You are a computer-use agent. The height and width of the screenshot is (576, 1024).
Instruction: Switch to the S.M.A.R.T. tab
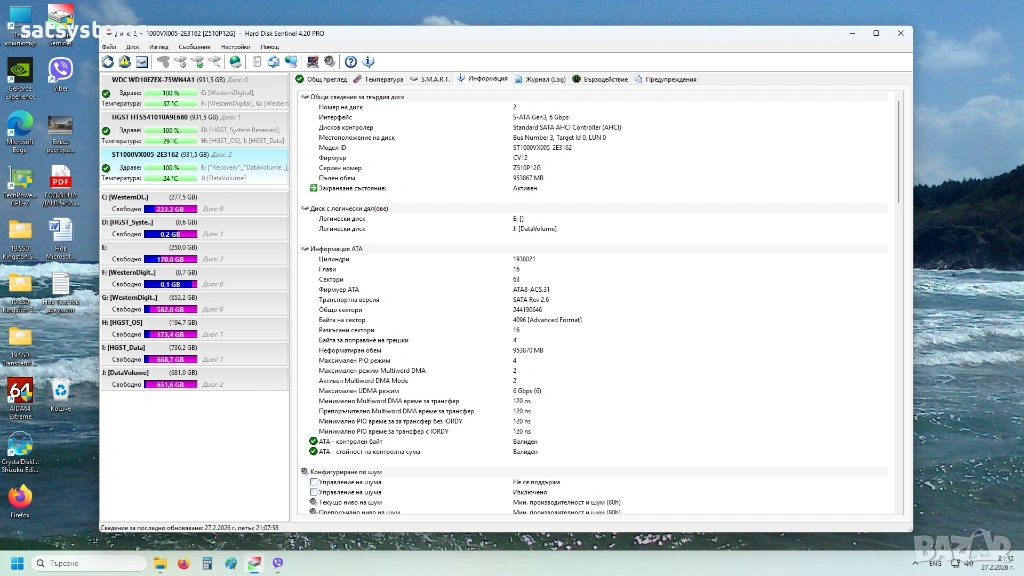coord(430,79)
